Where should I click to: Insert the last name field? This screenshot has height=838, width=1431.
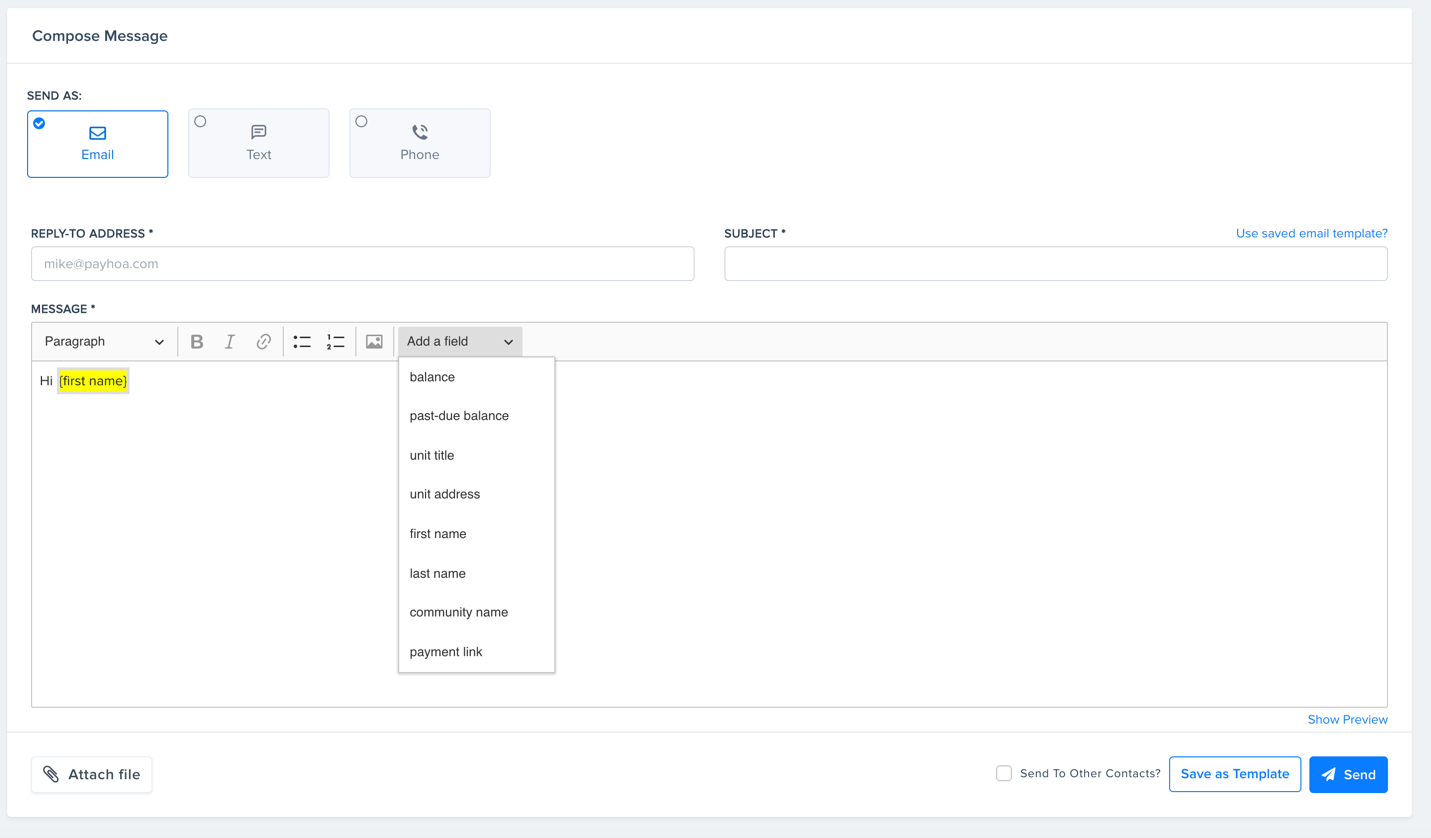tap(476, 573)
